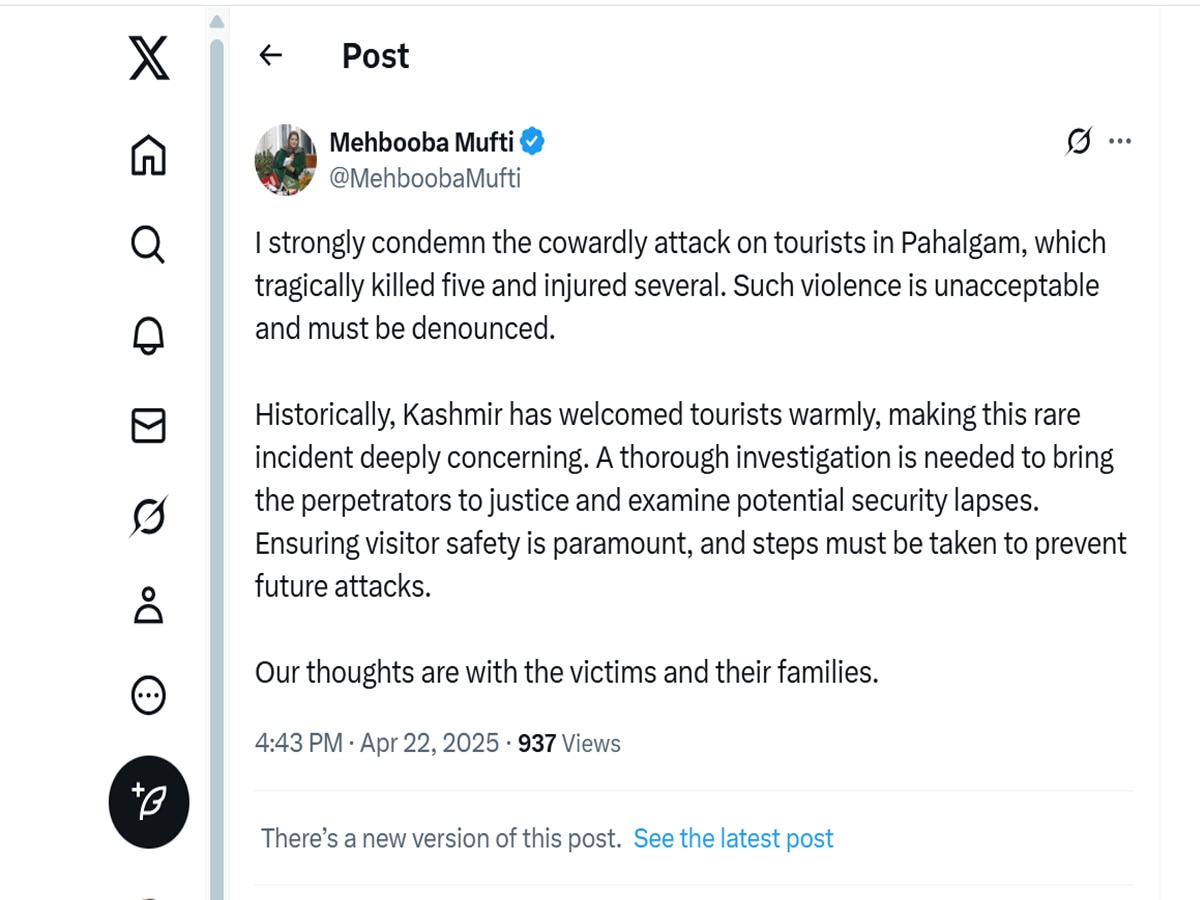Click the vertical scrollbar beside the sidebar
Viewport: 1200px width, 900px height.
(217, 460)
